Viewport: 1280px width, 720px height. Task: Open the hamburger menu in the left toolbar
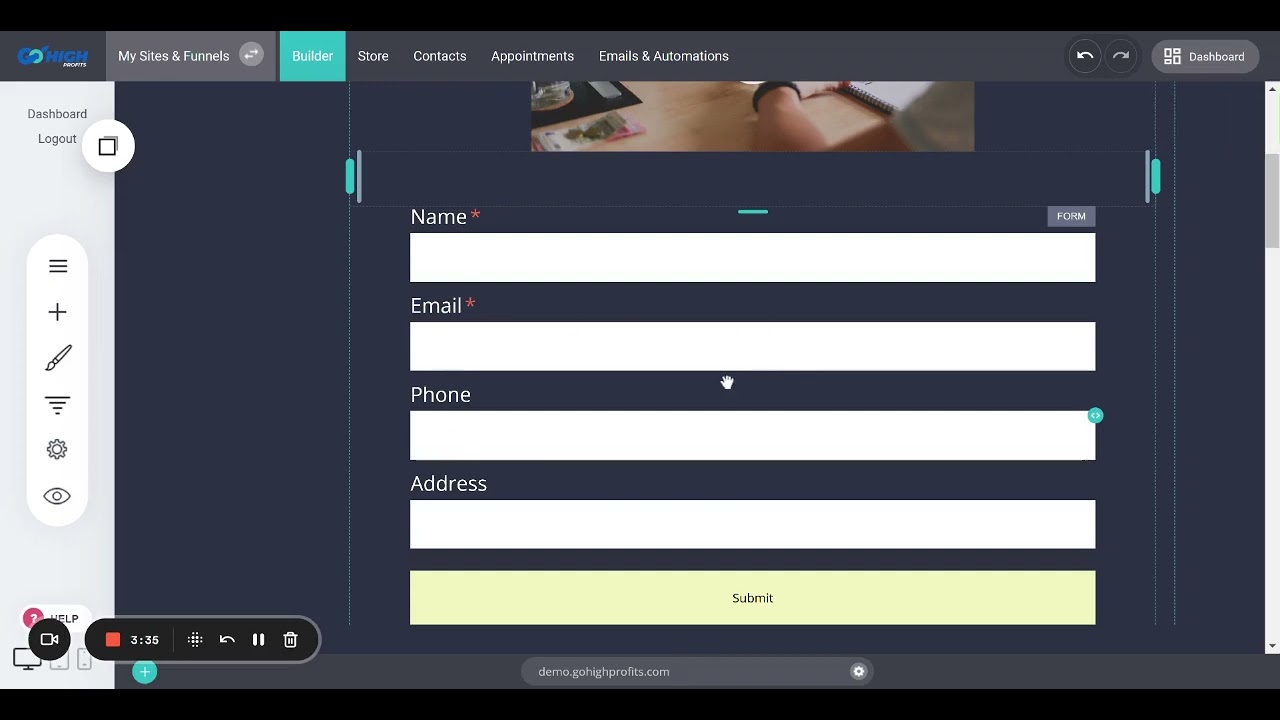click(58, 266)
